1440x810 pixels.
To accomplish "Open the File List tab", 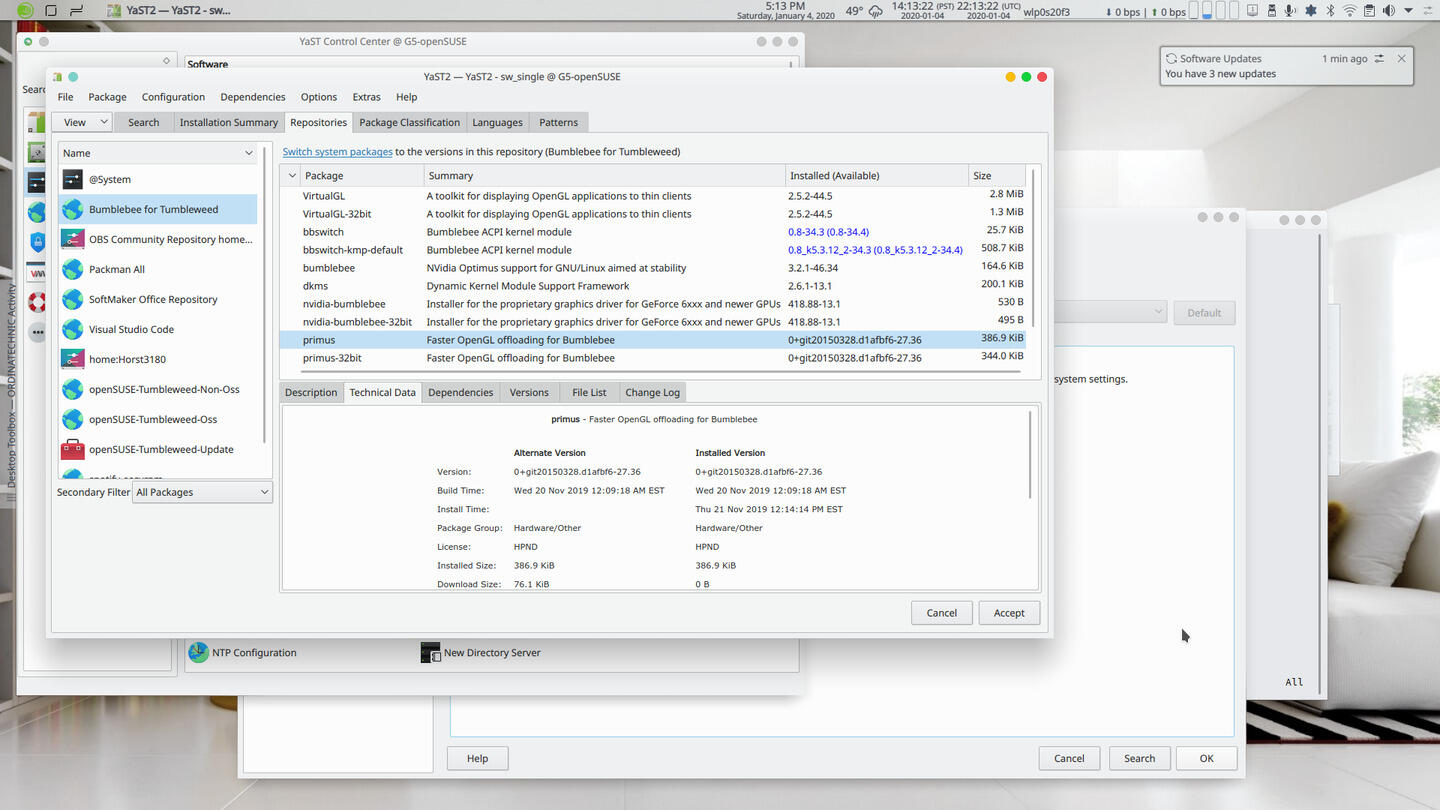I will point(589,392).
